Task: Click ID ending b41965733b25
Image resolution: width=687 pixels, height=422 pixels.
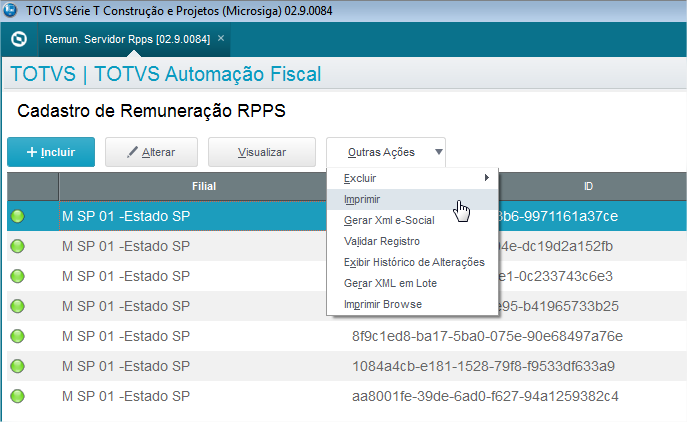Action: (x=559, y=306)
